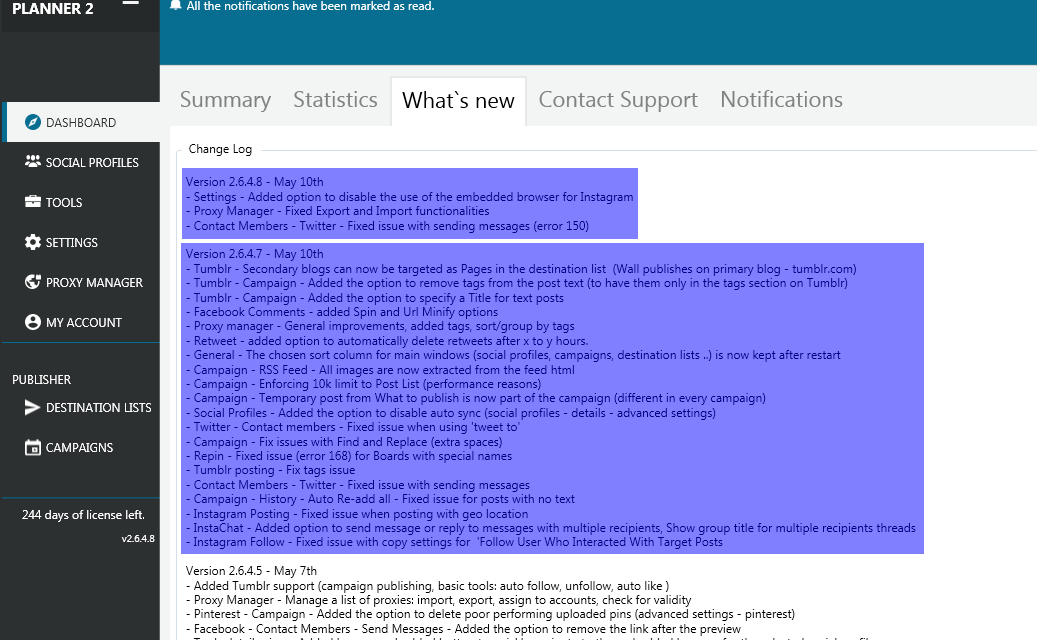This screenshot has height=640, width=1037.
Task: Select the highlighted Version 2.6.4.7 entry
Action: (550, 395)
